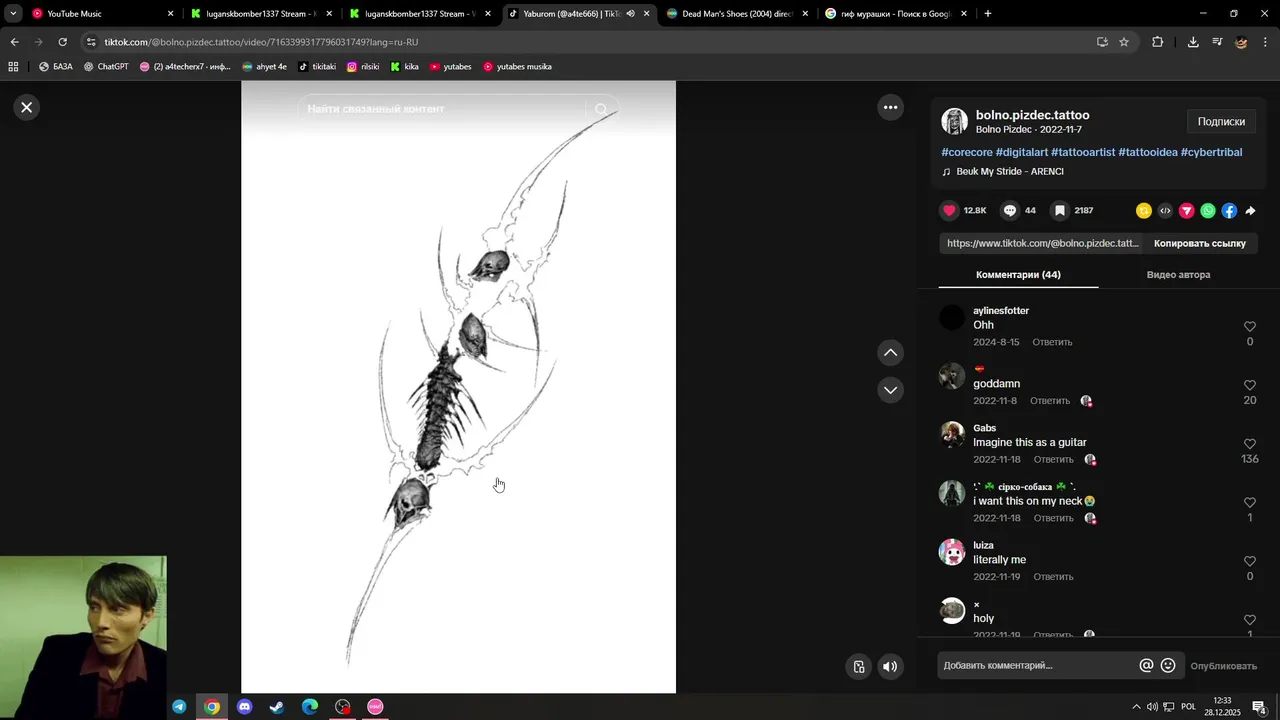Screen dimensions: 1280x720
Task: Switch to the гиф мурашки Google search tab
Action: point(896,14)
